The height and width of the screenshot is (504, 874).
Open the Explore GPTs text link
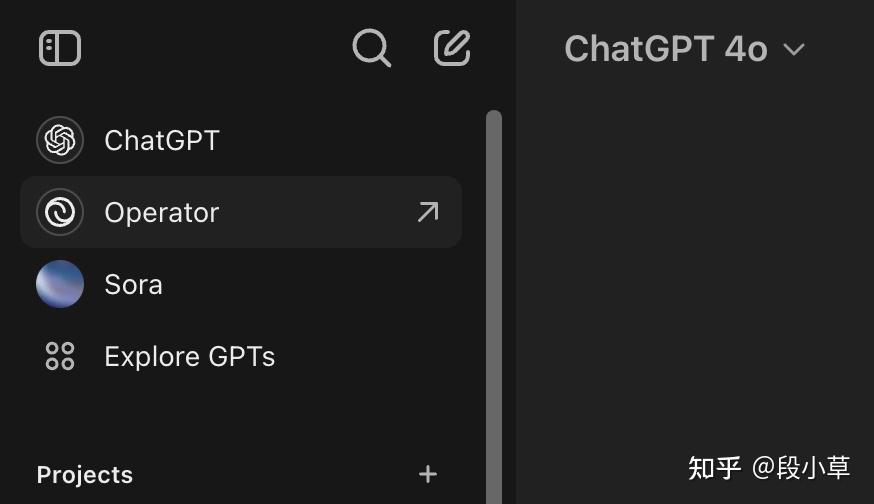(x=190, y=356)
